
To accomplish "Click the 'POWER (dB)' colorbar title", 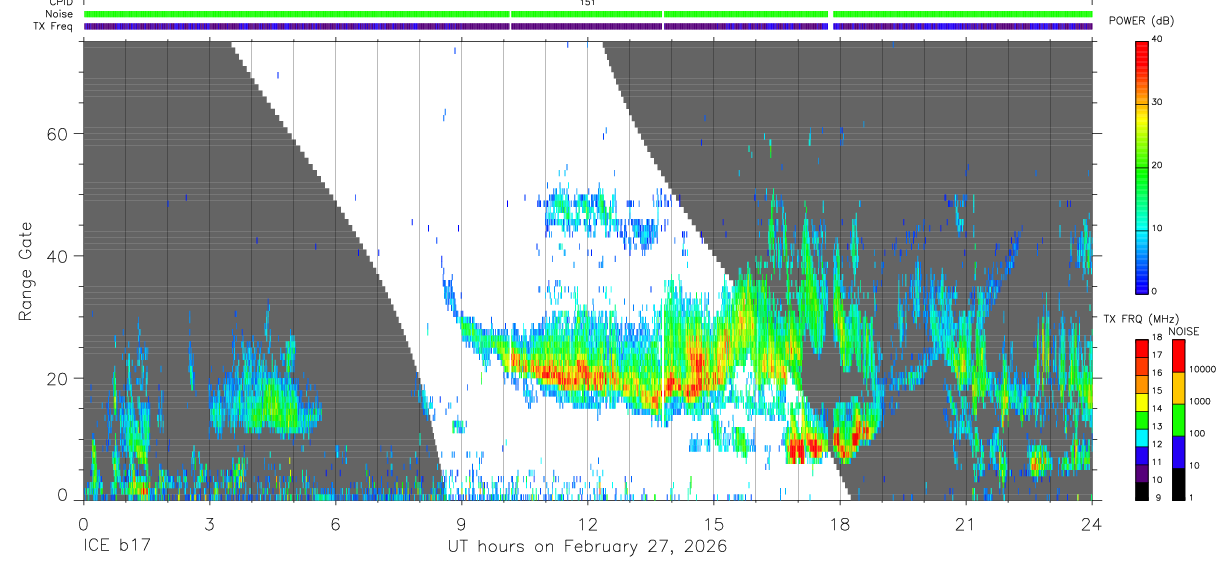I will (1142, 21).
